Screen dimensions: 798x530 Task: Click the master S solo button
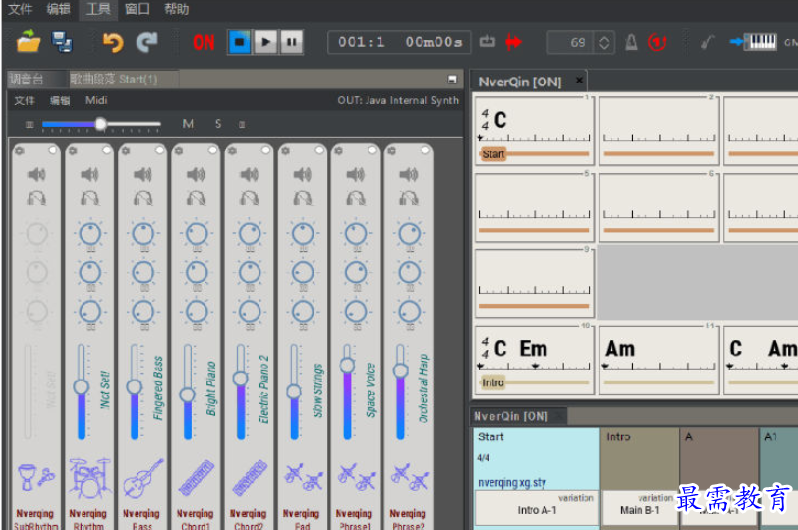tap(218, 124)
